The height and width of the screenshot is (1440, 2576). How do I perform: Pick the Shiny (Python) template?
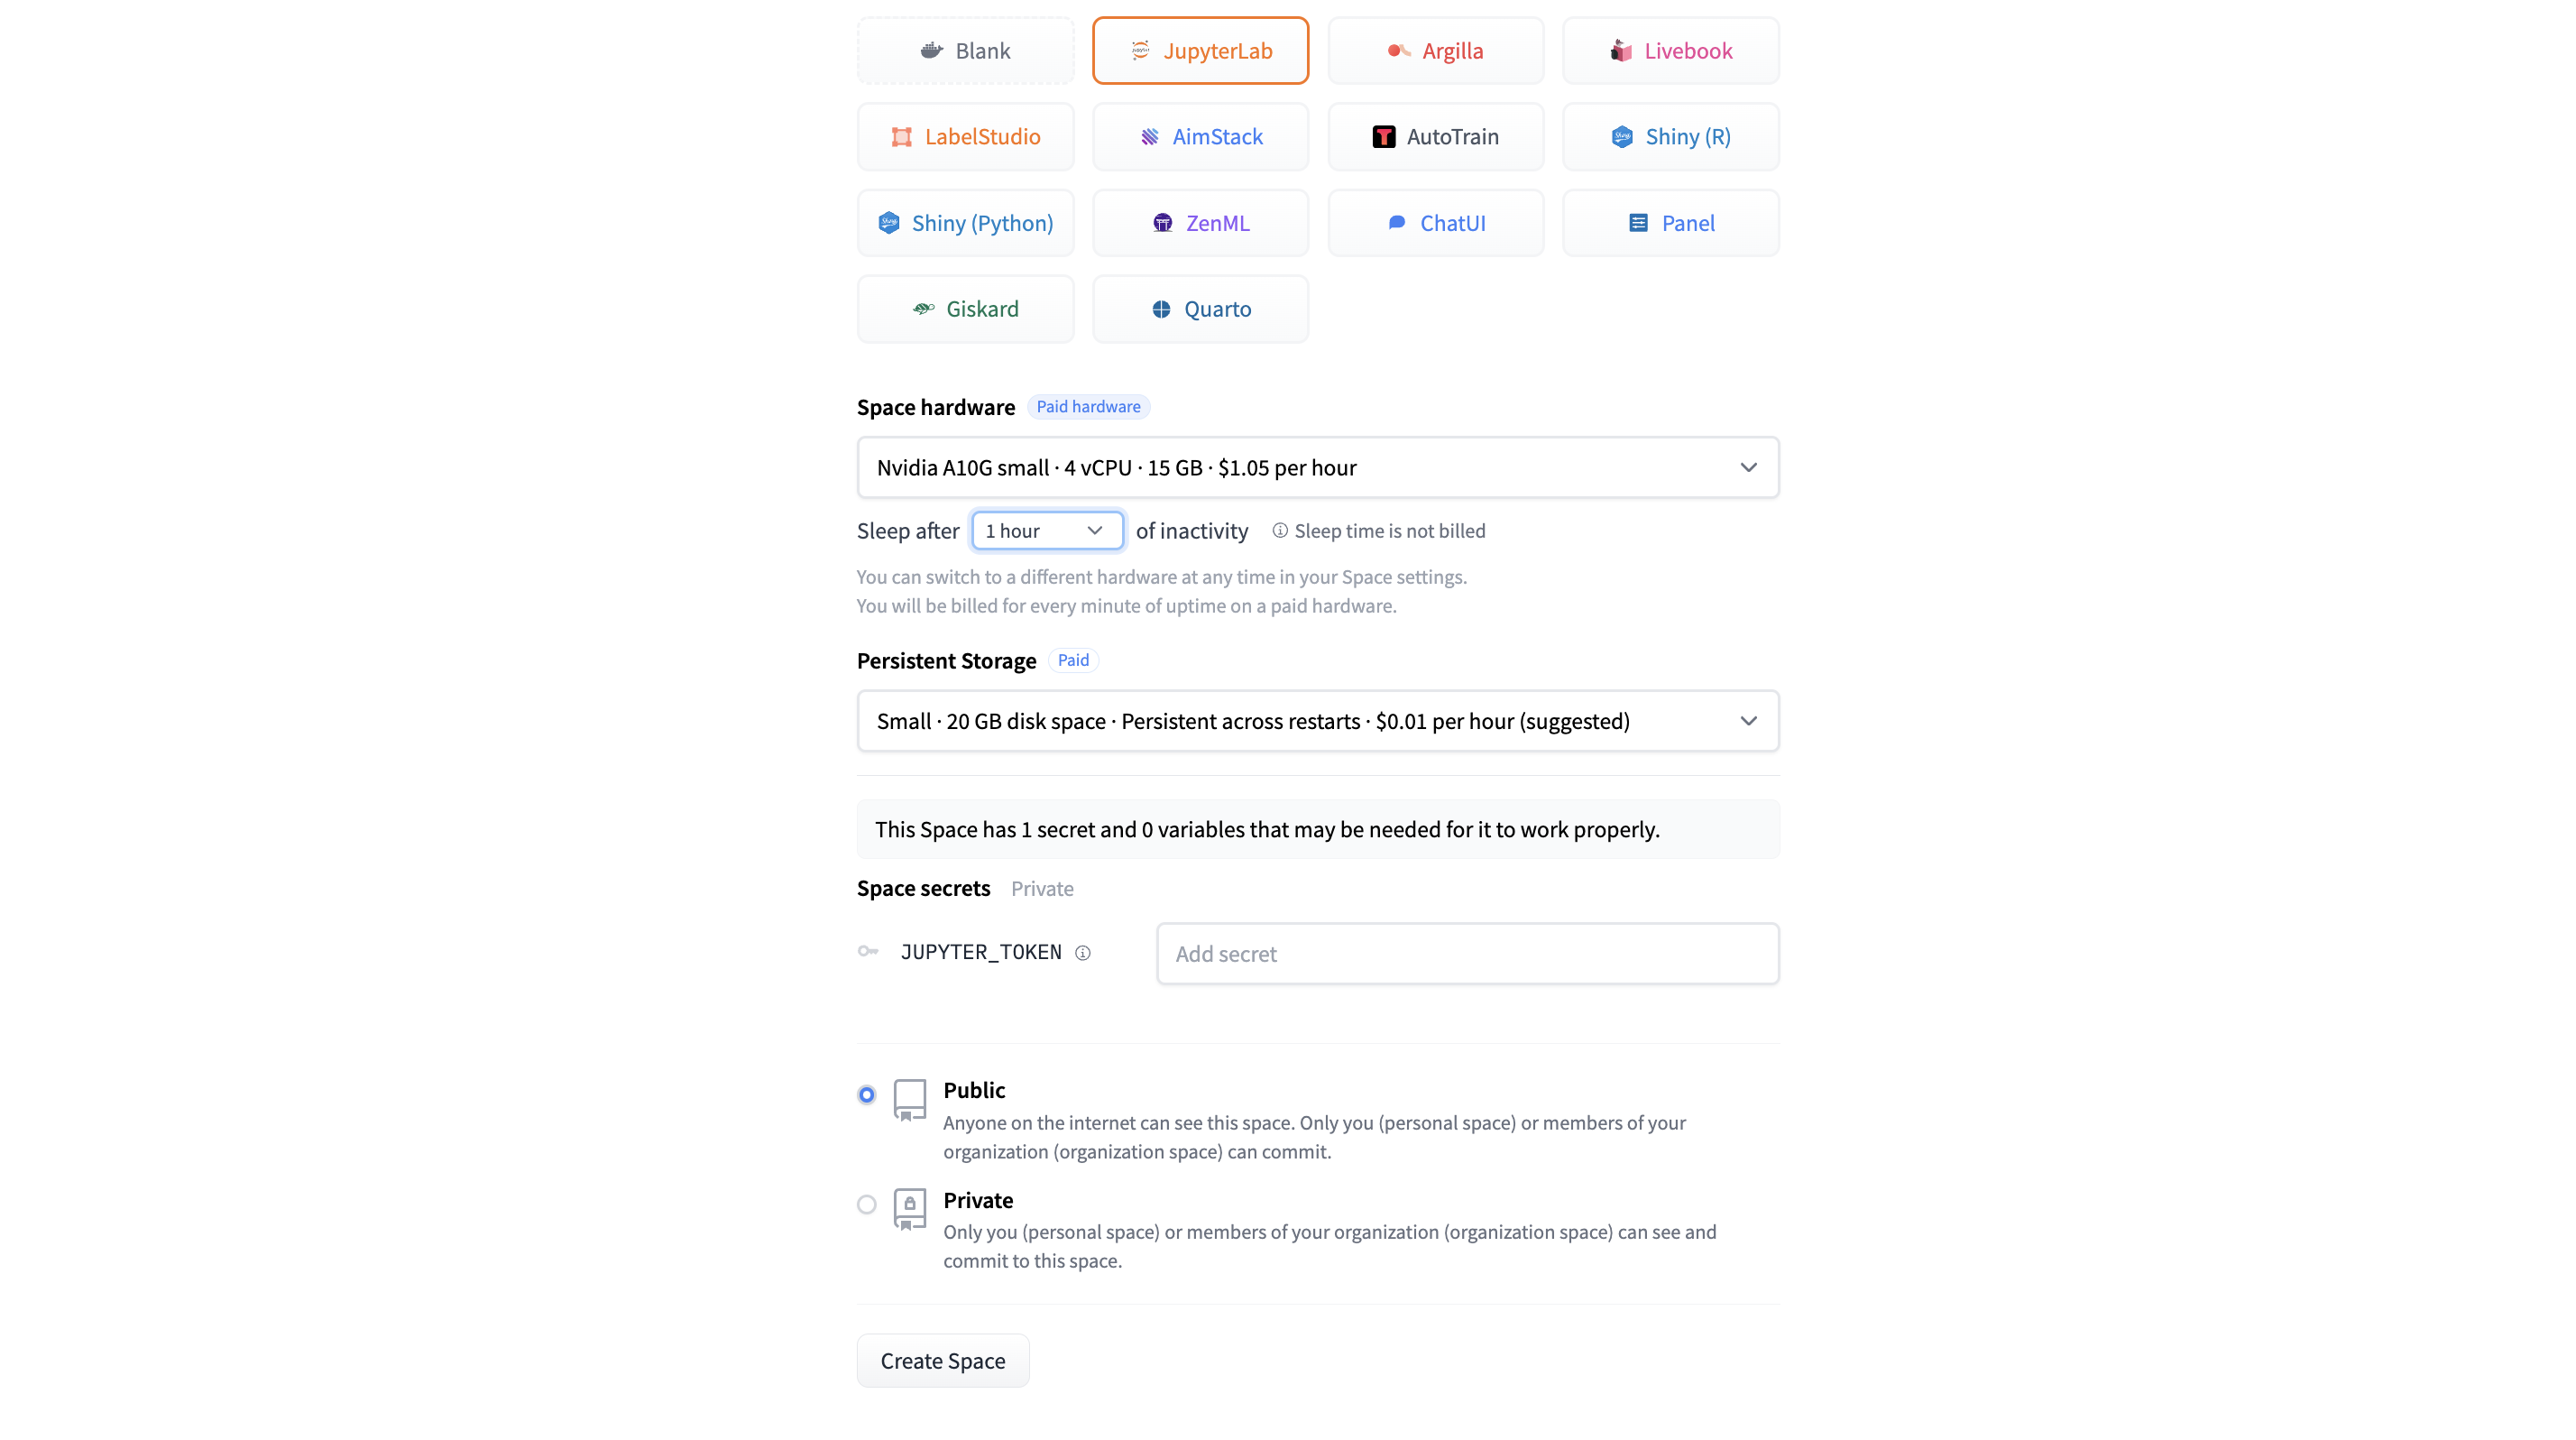[965, 223]
